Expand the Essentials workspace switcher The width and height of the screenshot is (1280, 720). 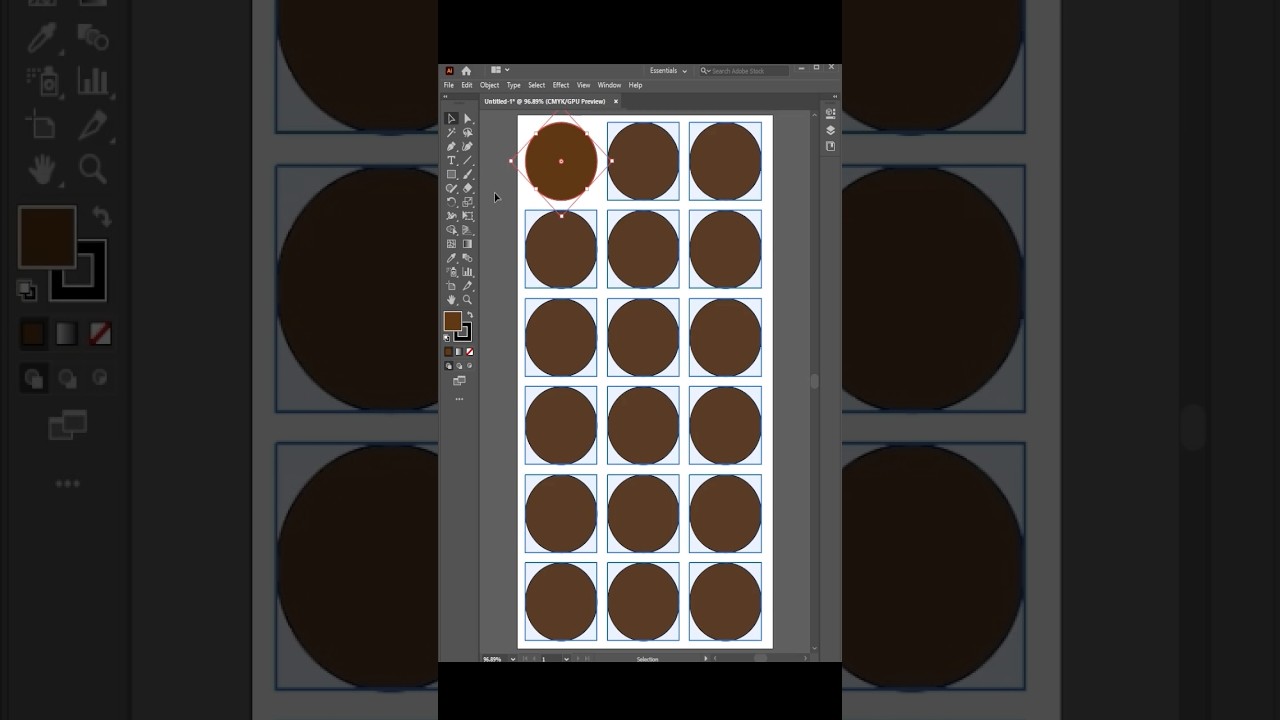[x=668, y=71]
